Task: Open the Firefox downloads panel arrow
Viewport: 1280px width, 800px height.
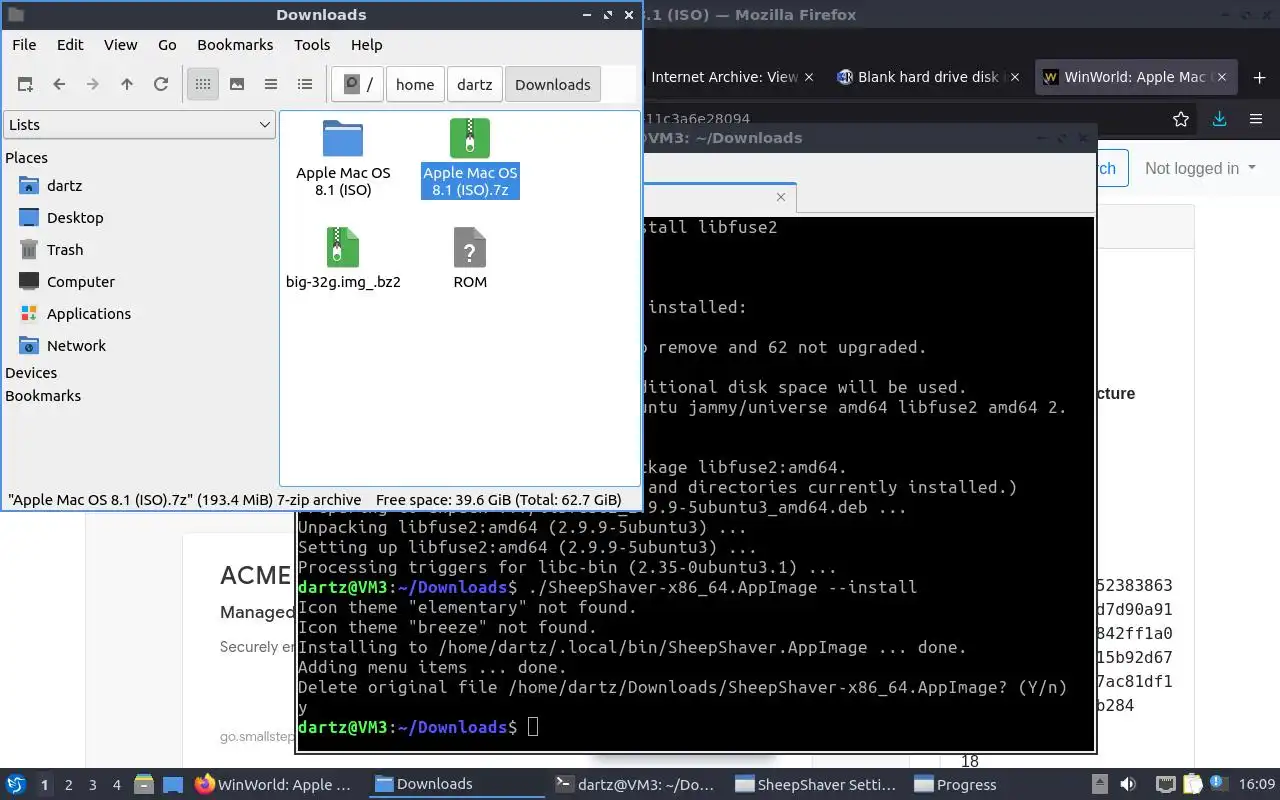Action: [x=1219, y=119]
